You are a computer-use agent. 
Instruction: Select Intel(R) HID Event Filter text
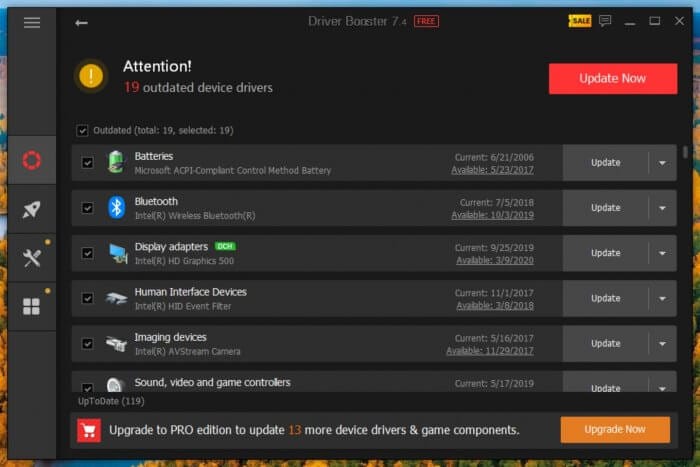[183, 306]
